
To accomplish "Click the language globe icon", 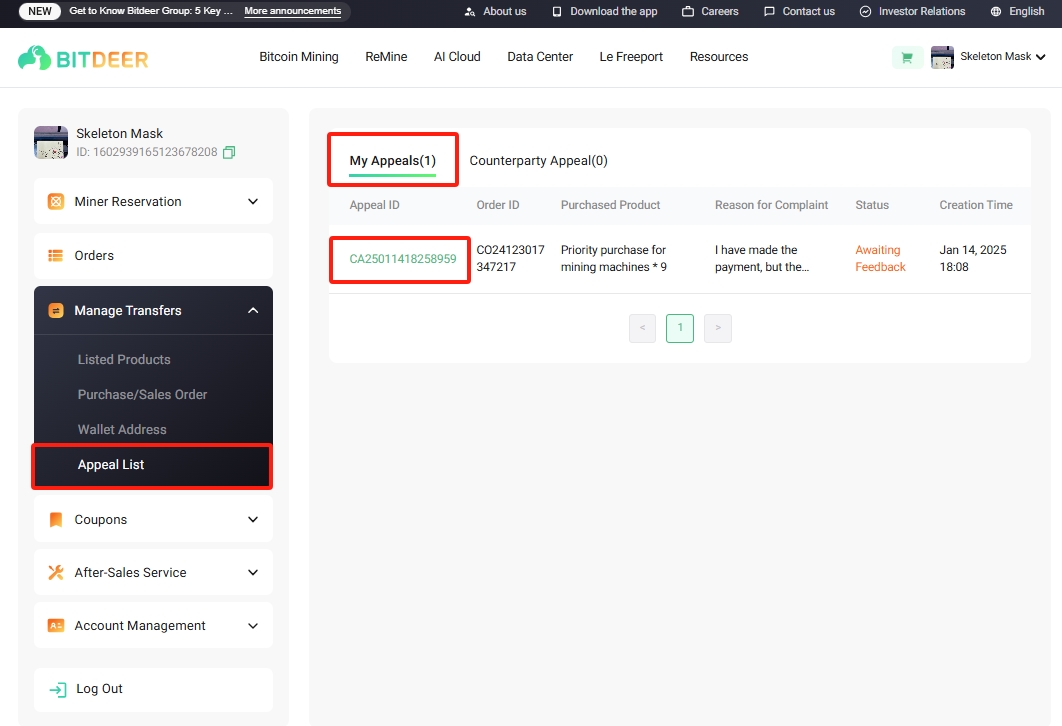I will (x=996, y=12).
